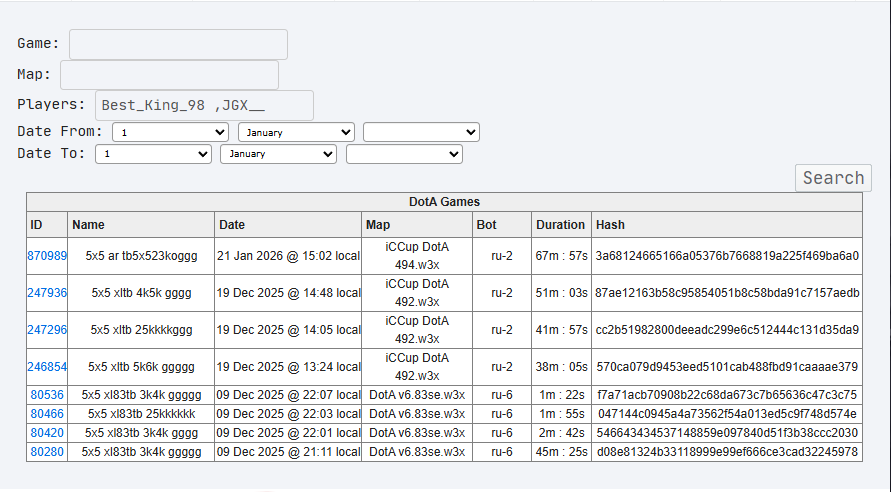
Task: Expand the Date To month dropdown
Action: 279,154
